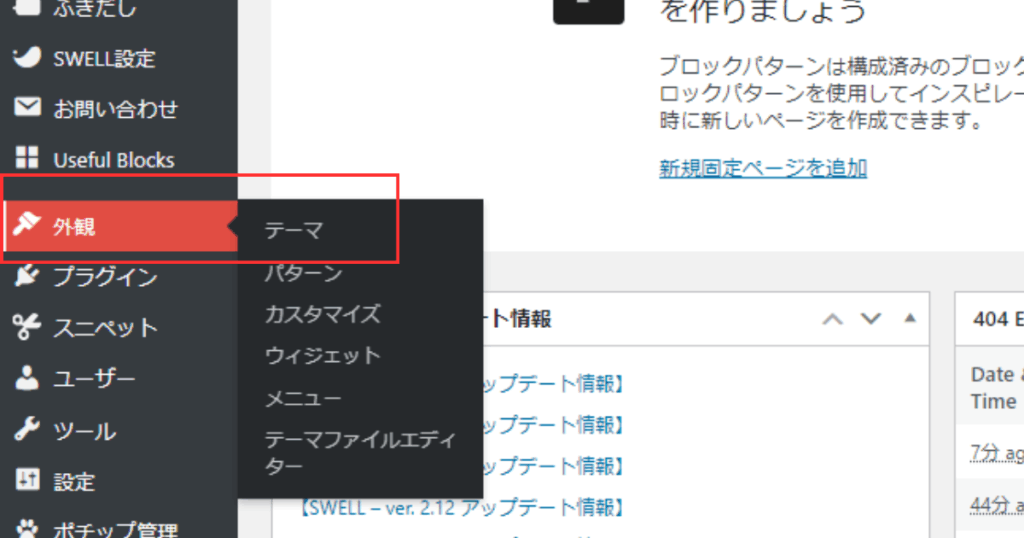
Task: Click the ポチップ管理 paw icon
Action: click(27, 528)
